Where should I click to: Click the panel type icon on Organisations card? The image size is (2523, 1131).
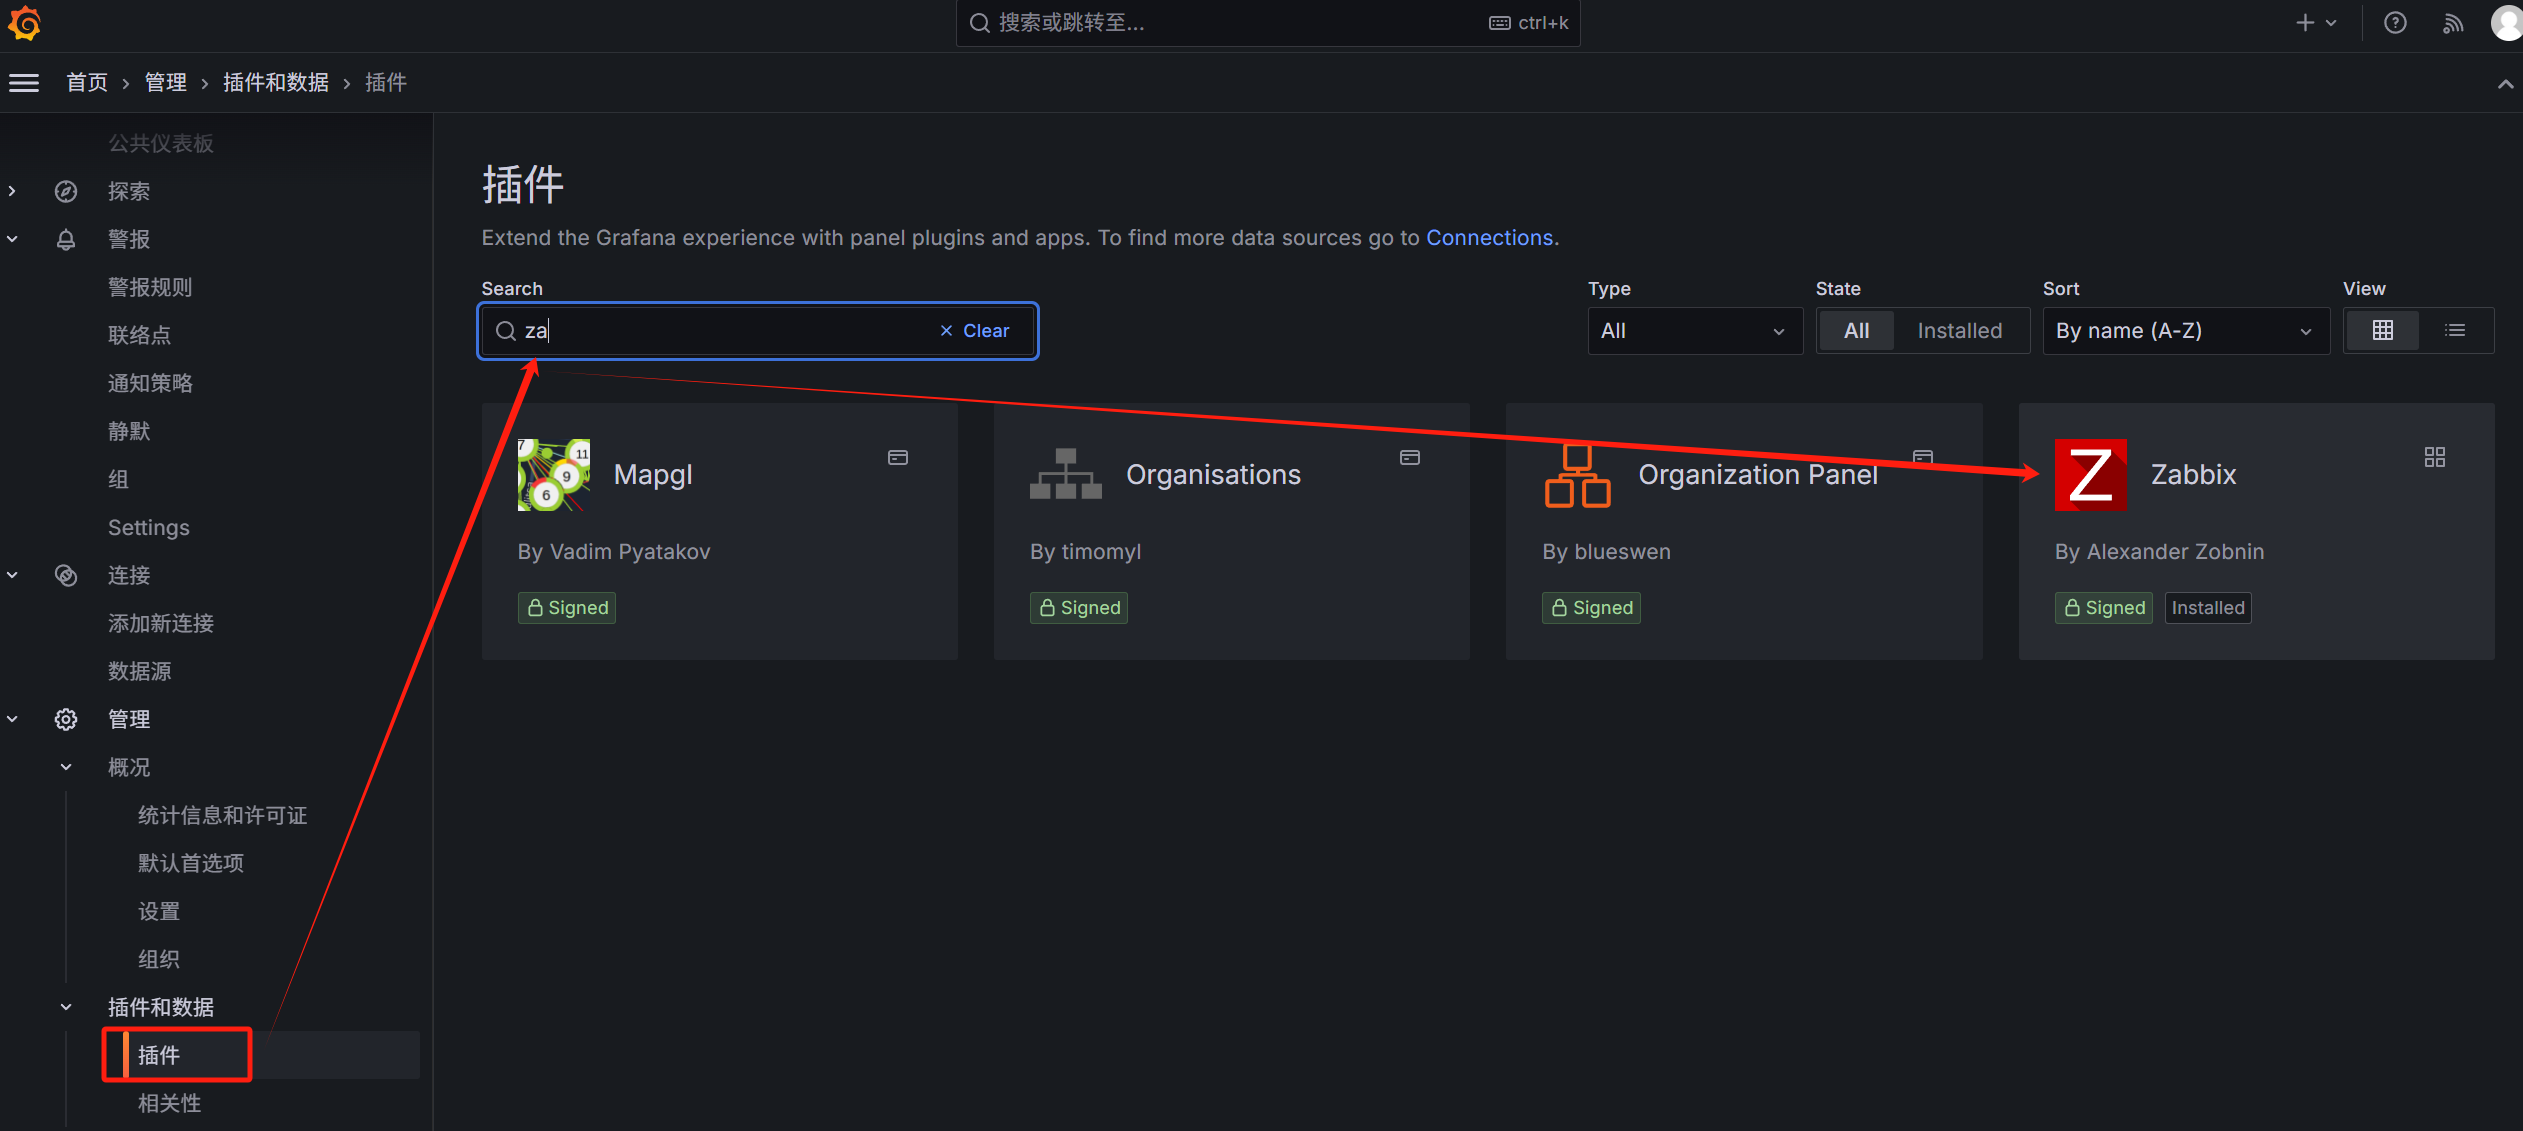click(1410, 457)
